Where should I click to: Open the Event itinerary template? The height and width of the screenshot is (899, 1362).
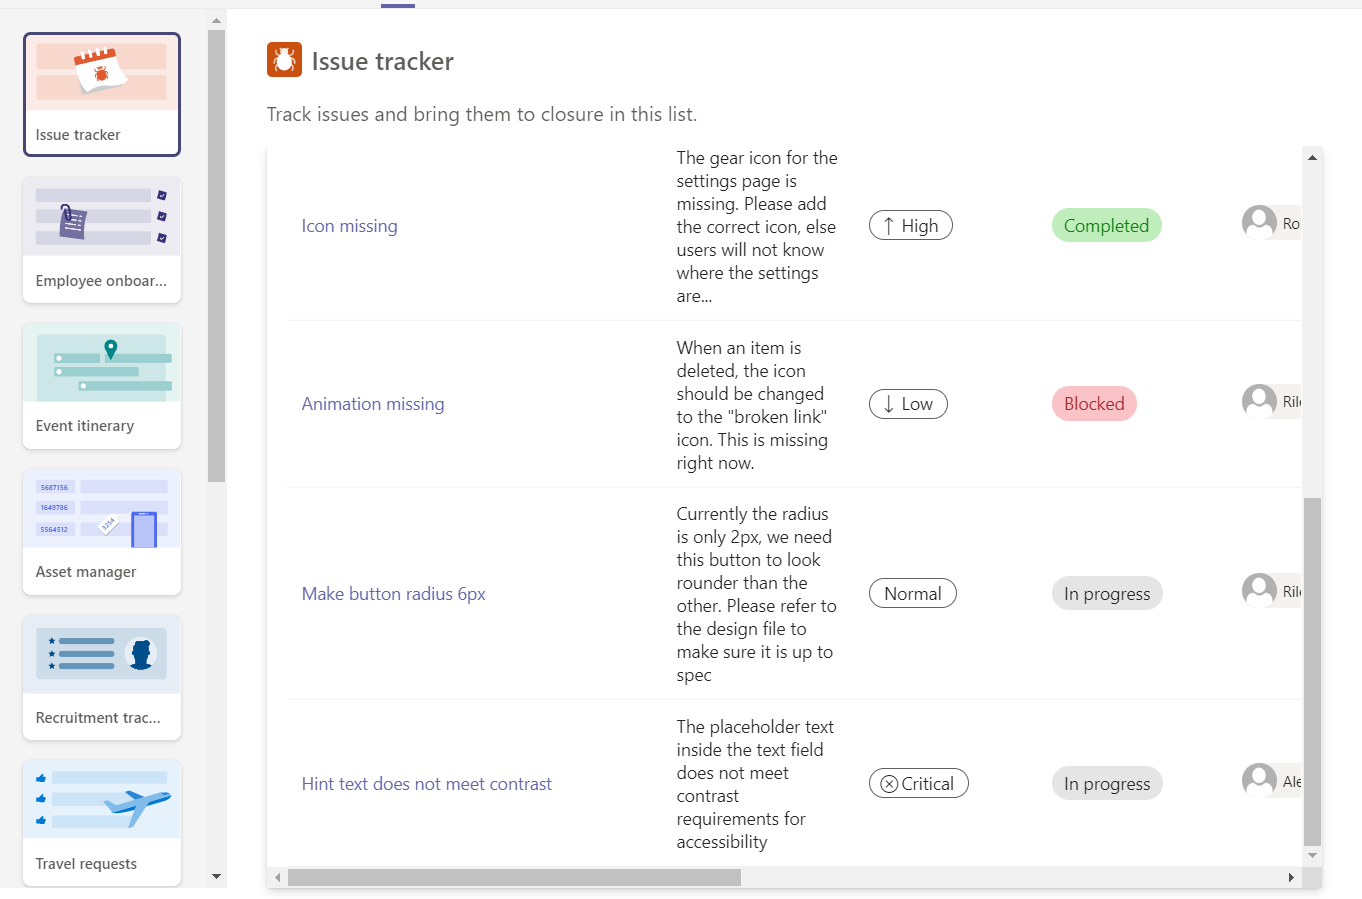pyautogui.click(x=102, y=385)
